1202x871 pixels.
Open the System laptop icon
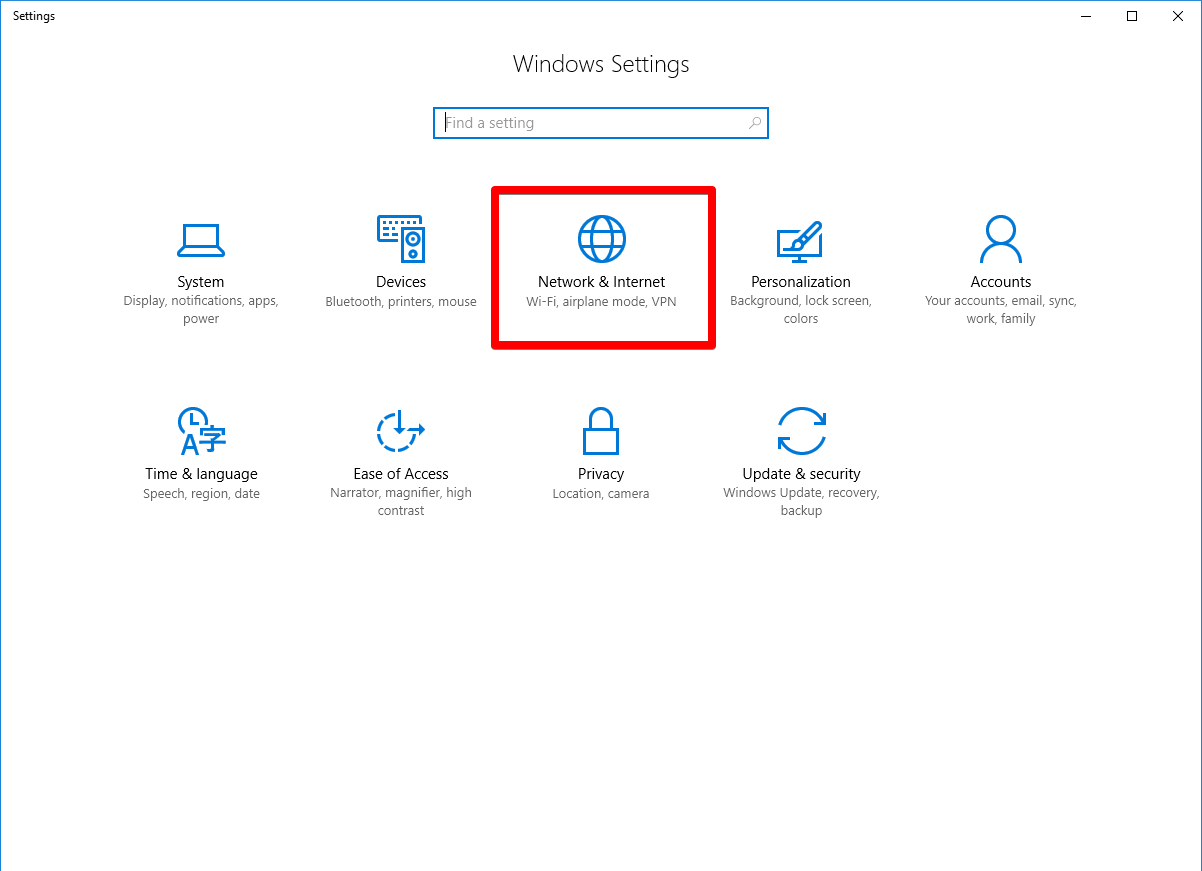pos(201,240)
